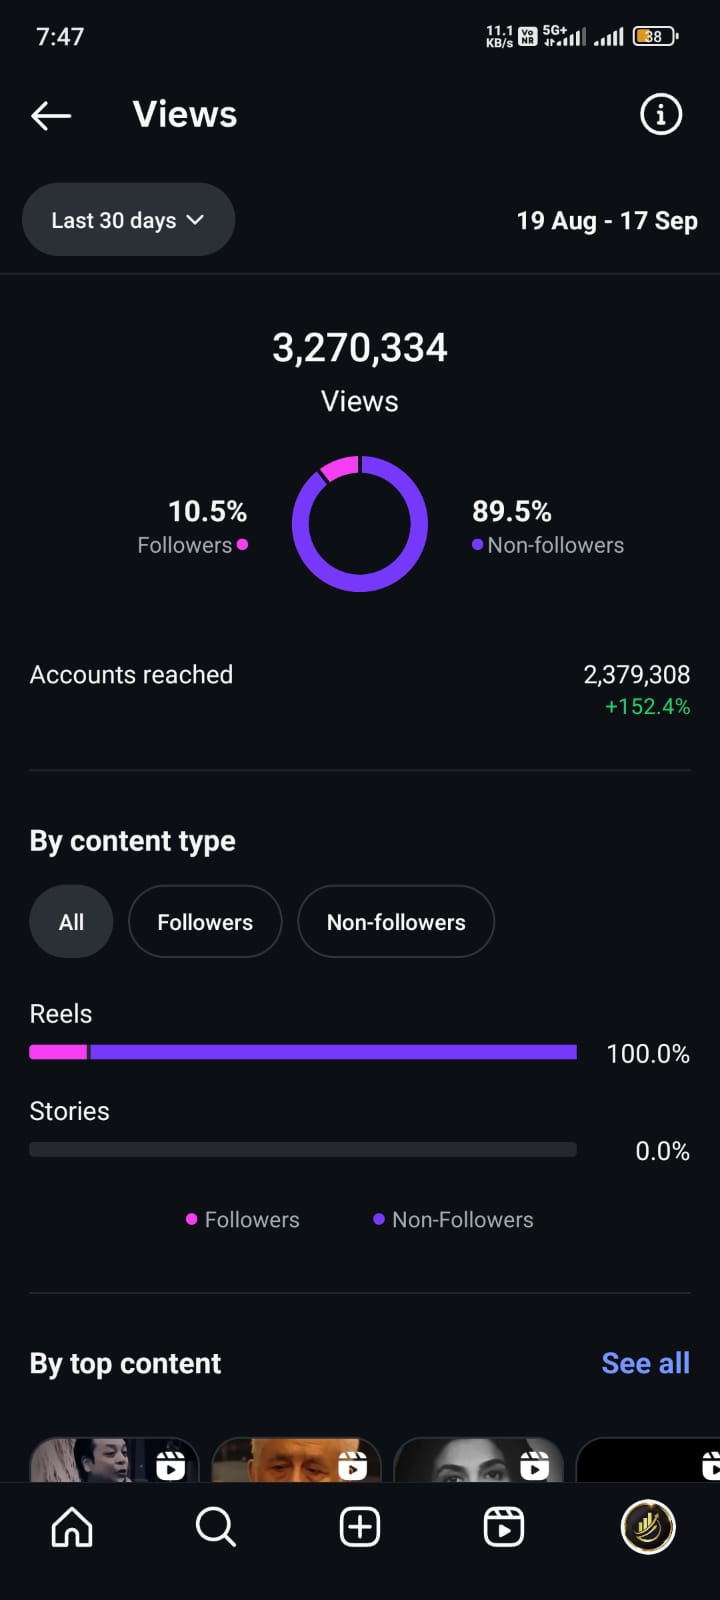Open the first top content reel thumbnail

coord(114,1460)
